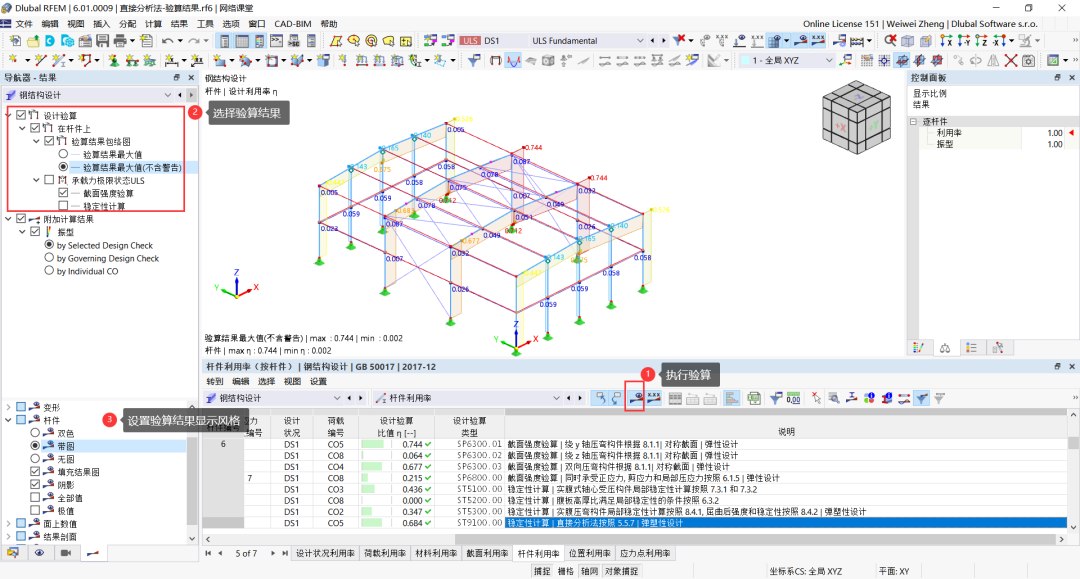Viewport: 1080px width, 579px height.
Task: Click the nodal support tool icon
Action: [x=114, y=61]
